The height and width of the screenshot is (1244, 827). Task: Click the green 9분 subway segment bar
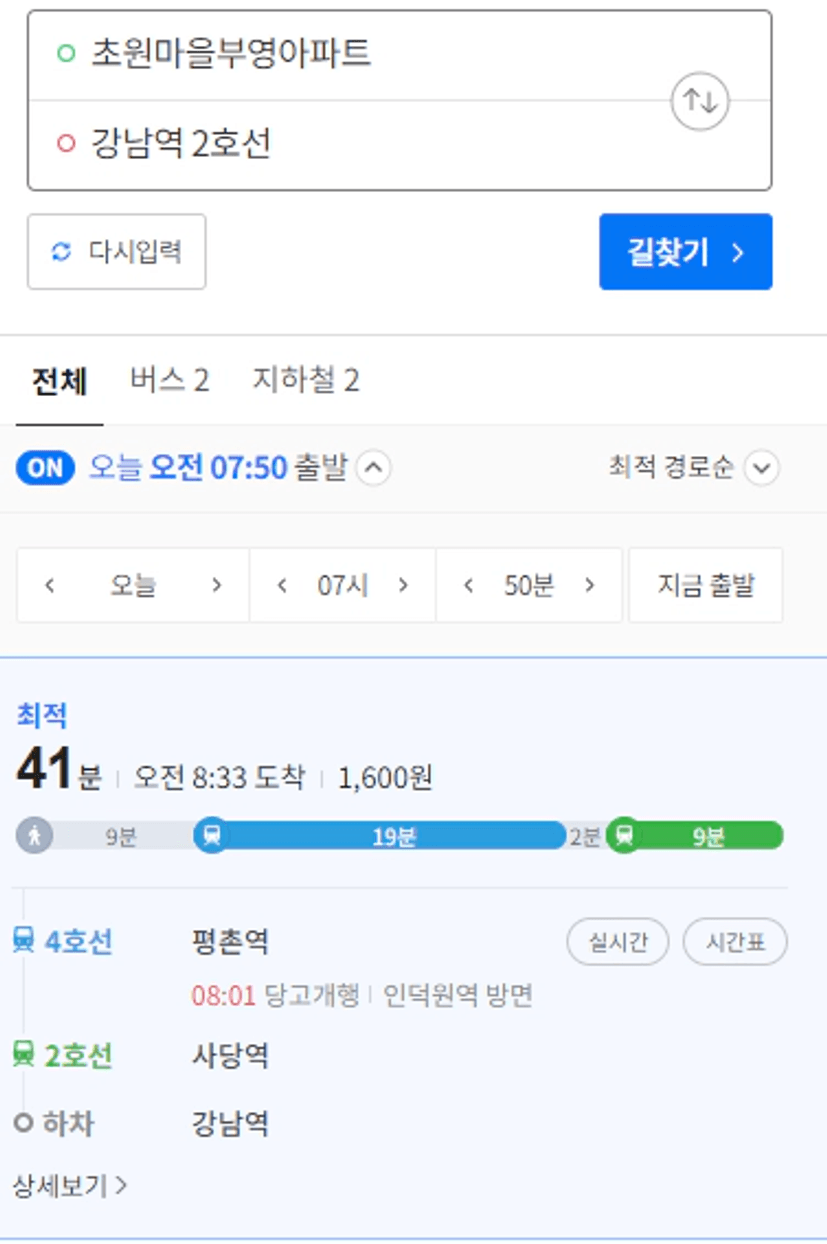click(x=708, y=836)
